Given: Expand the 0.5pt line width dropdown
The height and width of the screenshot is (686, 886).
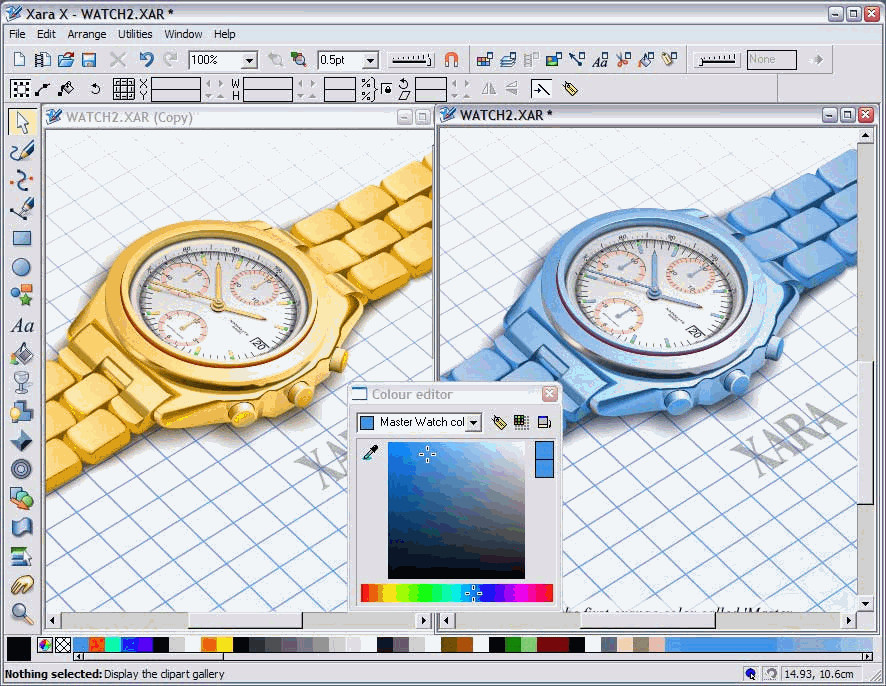Looking at the screenshot, I should coord(369,61).
